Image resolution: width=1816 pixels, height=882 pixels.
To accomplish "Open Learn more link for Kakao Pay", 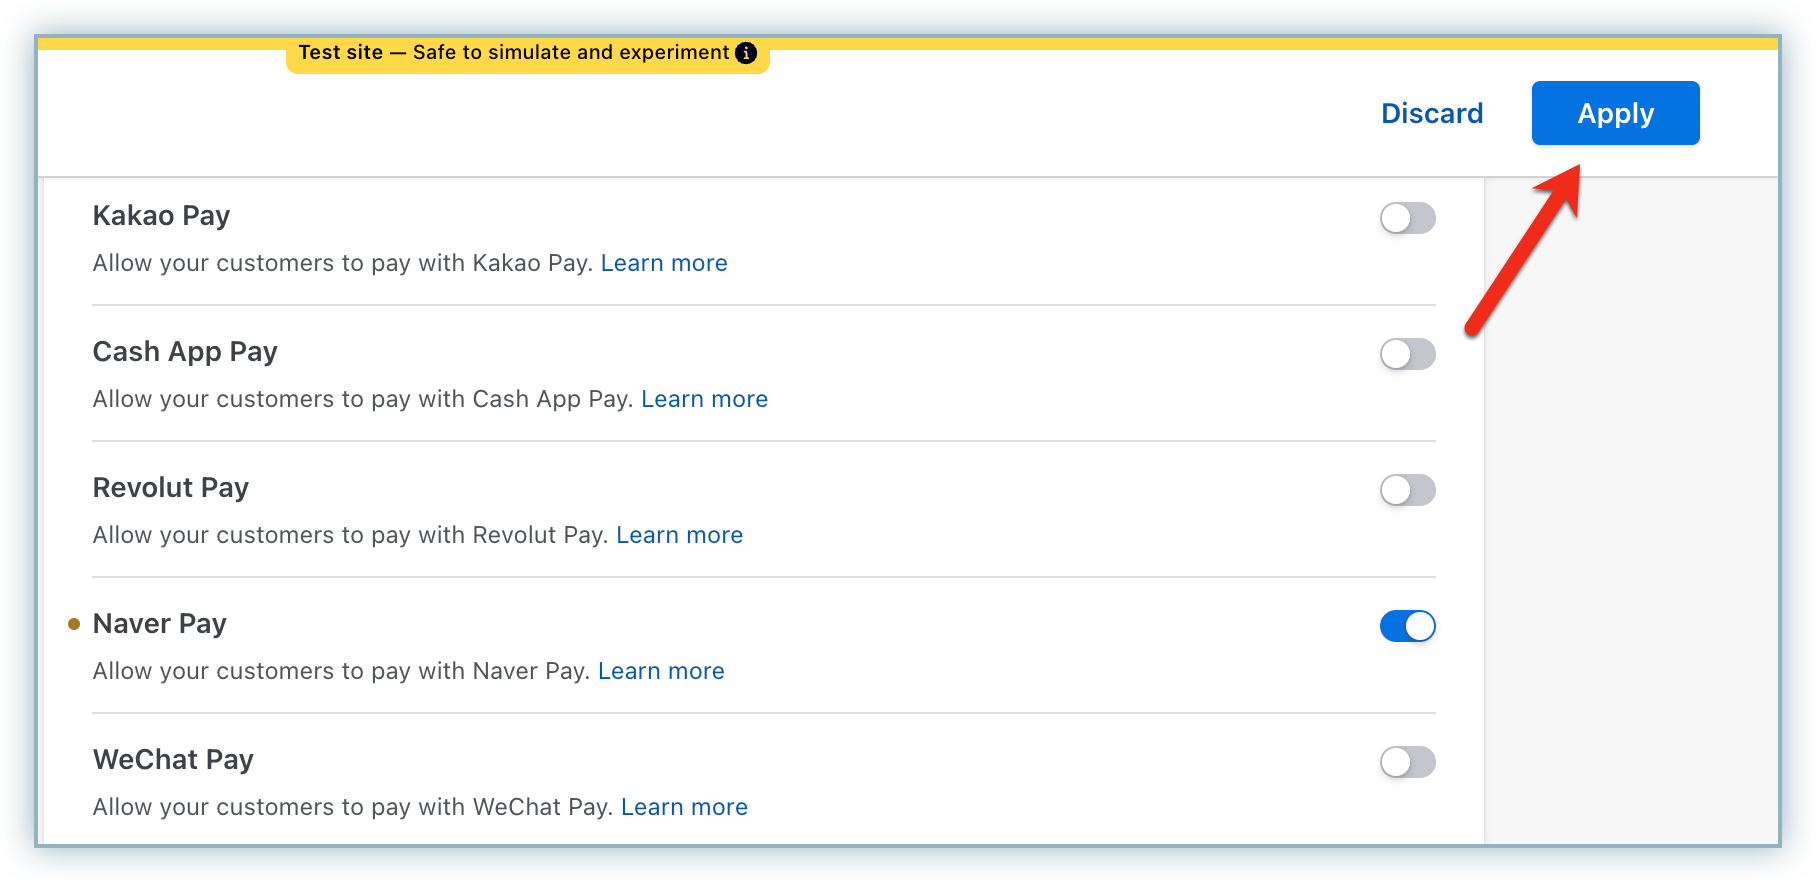I will tap(664, 263).
